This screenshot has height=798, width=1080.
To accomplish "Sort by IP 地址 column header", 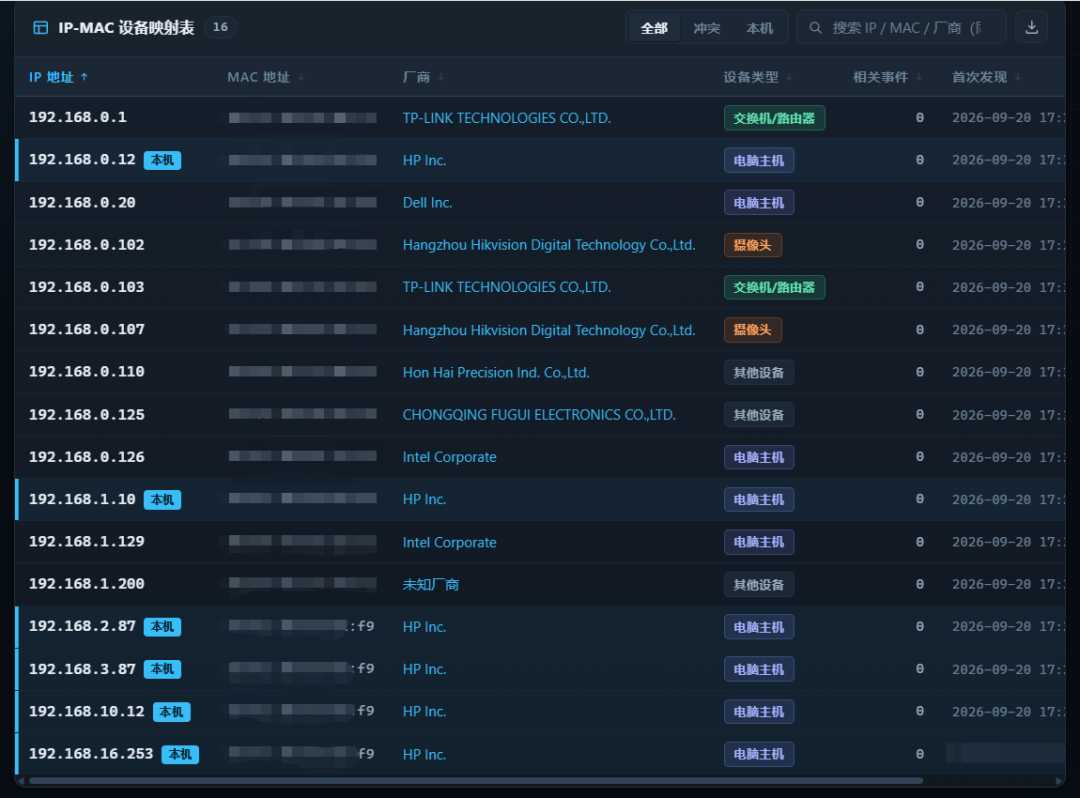I will click(59, 77).
